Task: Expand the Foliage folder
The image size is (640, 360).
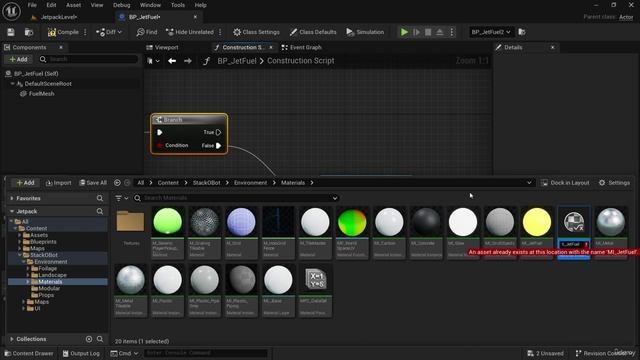Action: (x=28, y=269)
